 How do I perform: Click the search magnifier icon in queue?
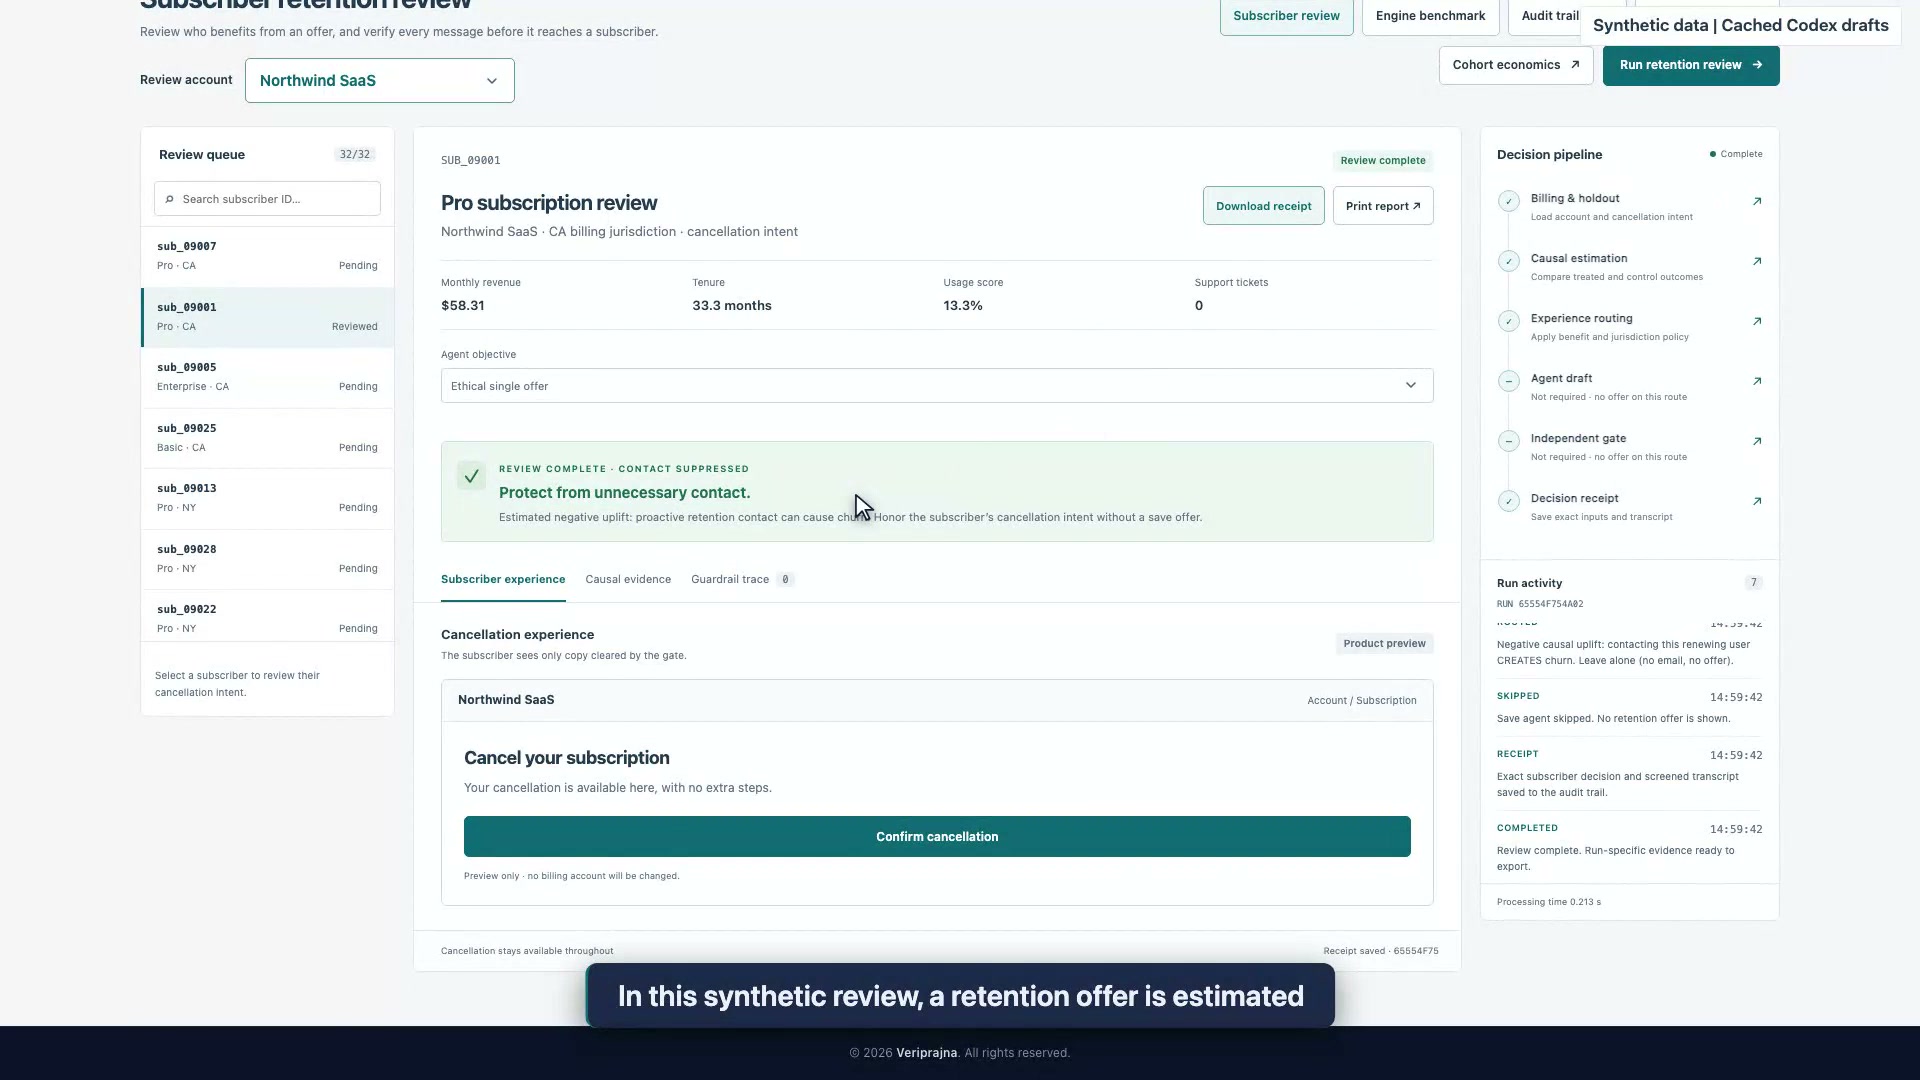(169, 199)
